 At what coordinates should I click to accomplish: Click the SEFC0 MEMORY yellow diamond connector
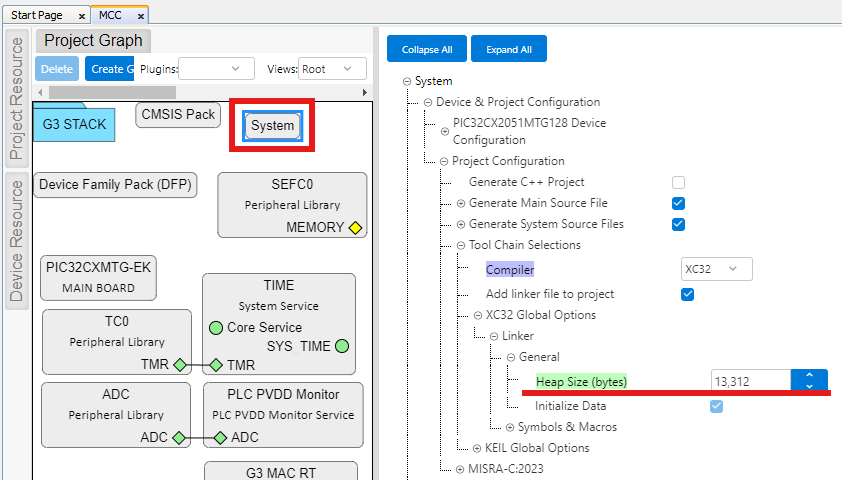(x=354, y=227)
